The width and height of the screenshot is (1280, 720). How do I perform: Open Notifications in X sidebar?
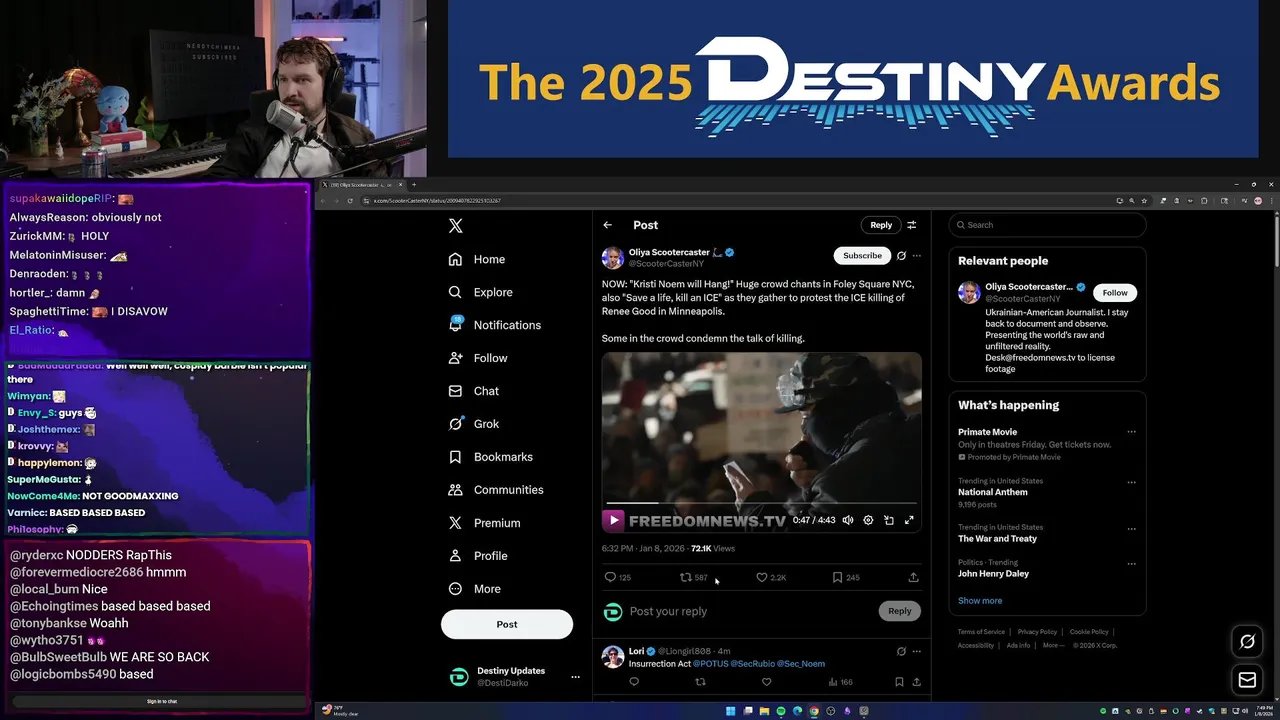pos(494,325)
